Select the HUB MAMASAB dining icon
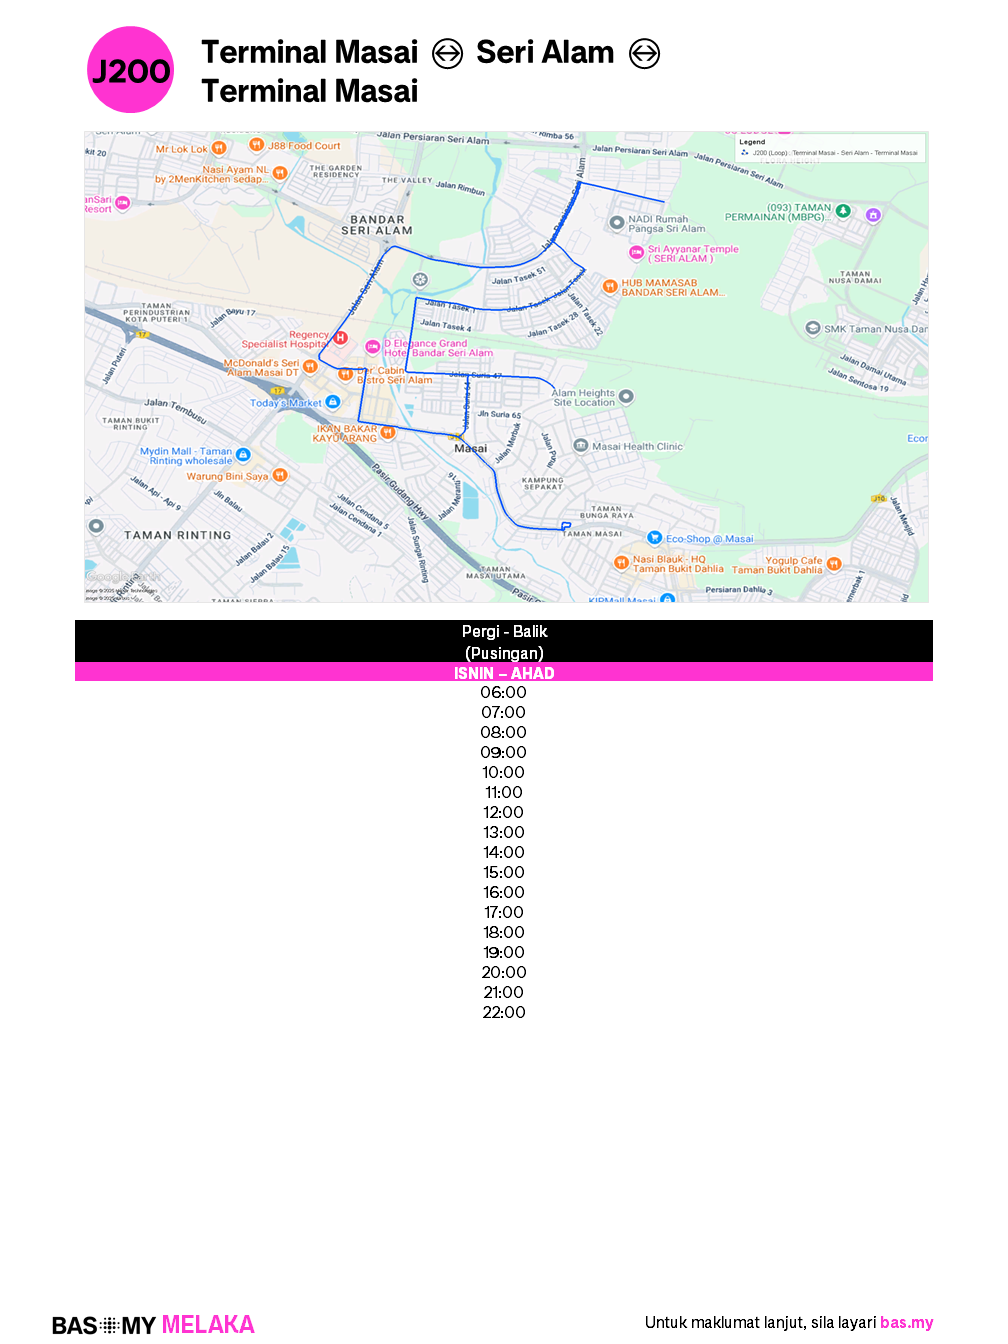 click(610, 287)
